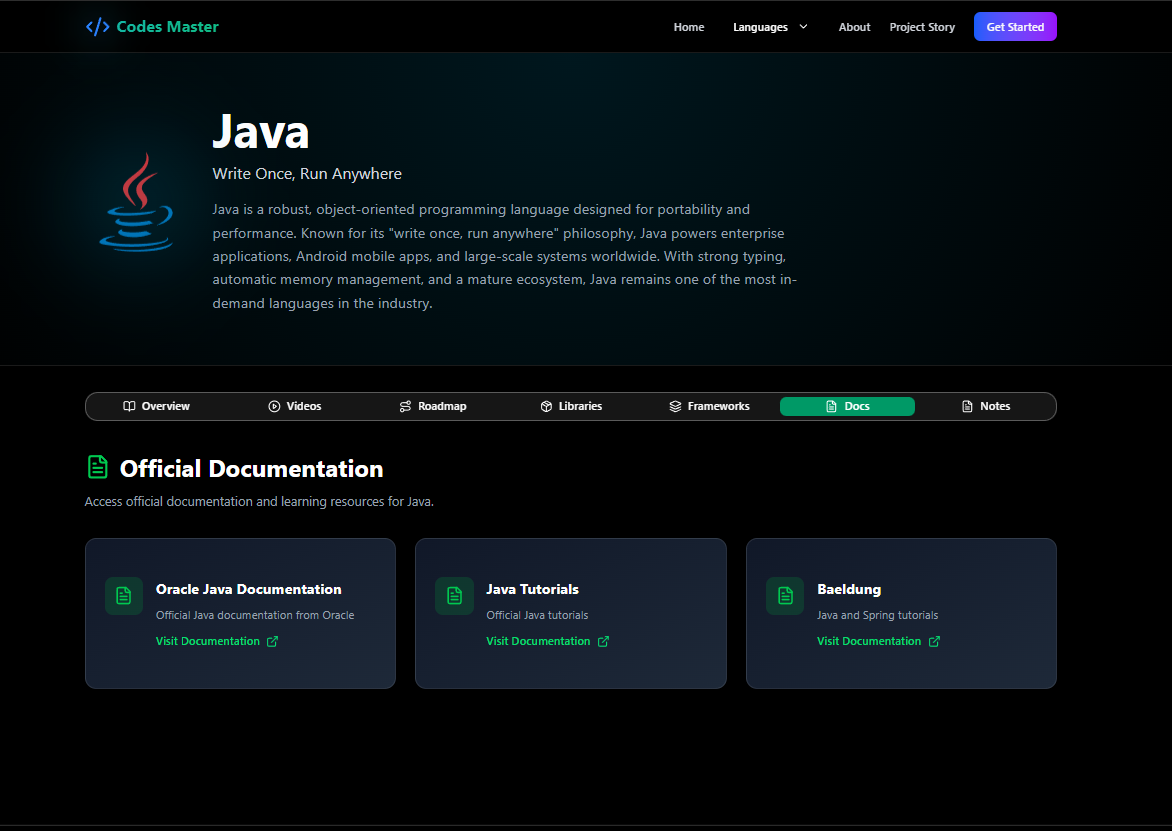Click the document icon on Baeldung card
Image resolution: width=1172 pixels, height=831 pixels.
pos(785,596)
